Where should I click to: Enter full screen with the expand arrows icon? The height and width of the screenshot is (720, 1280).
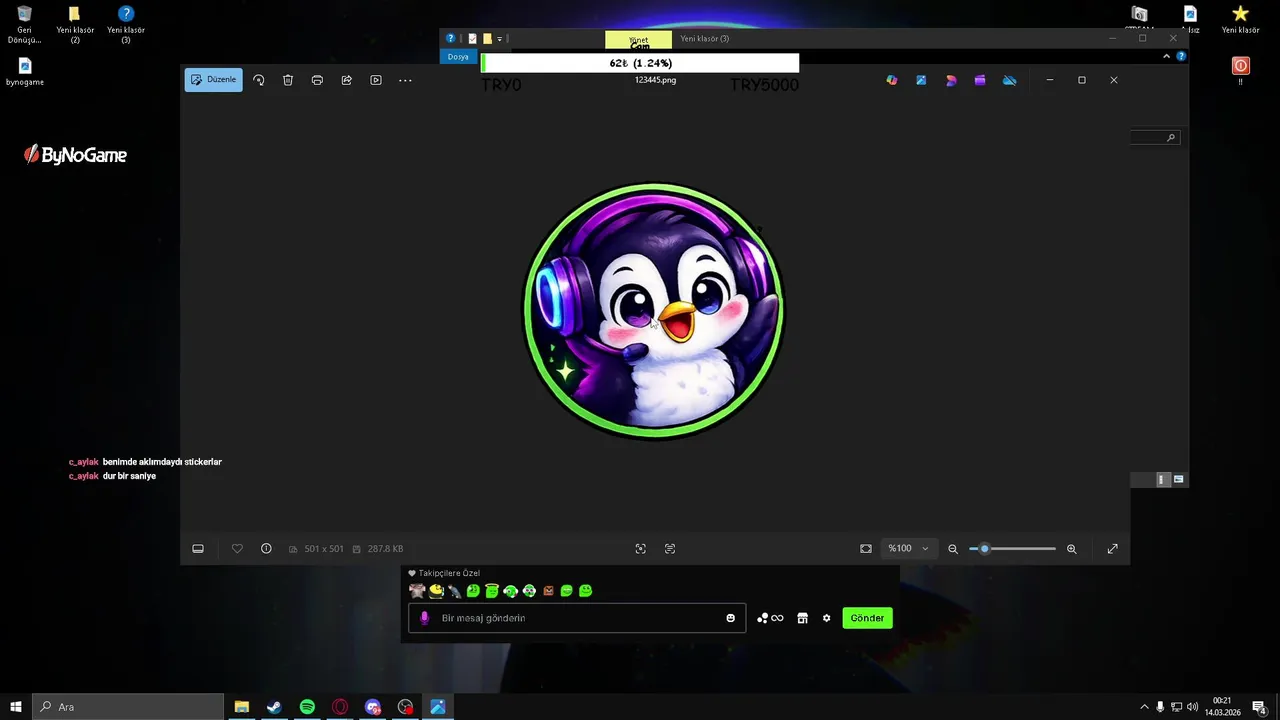[x=1112, y=549]
